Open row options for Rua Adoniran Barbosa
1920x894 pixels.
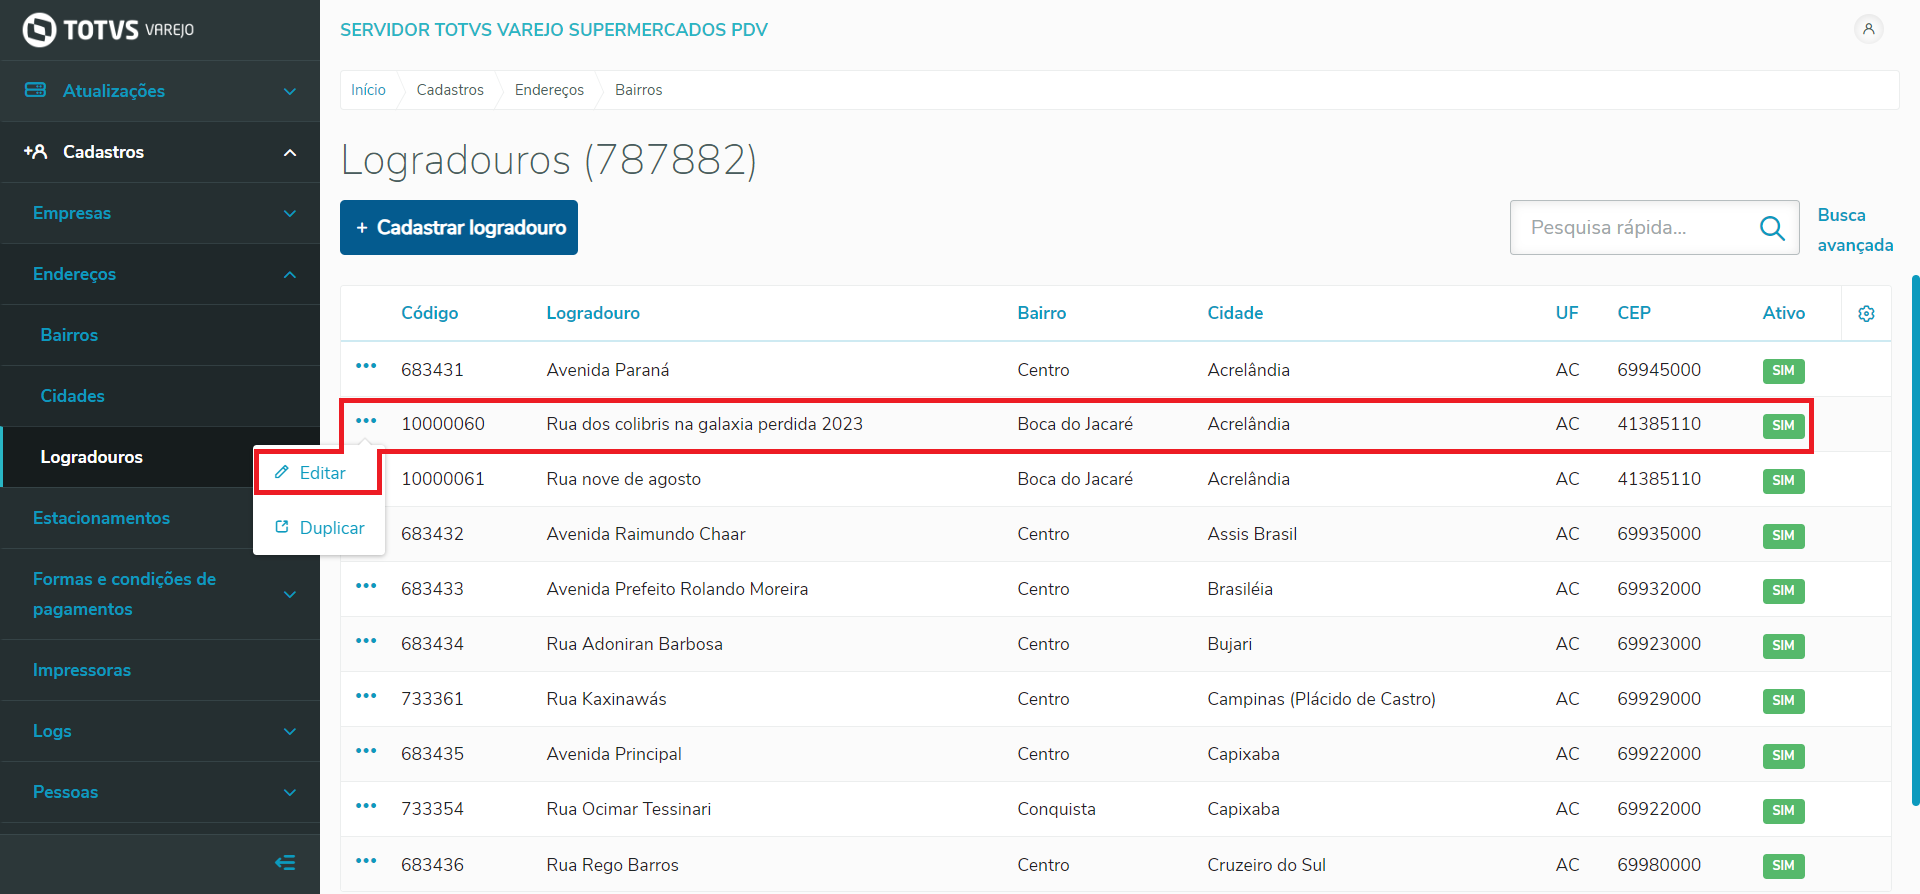tap(366, 641)
